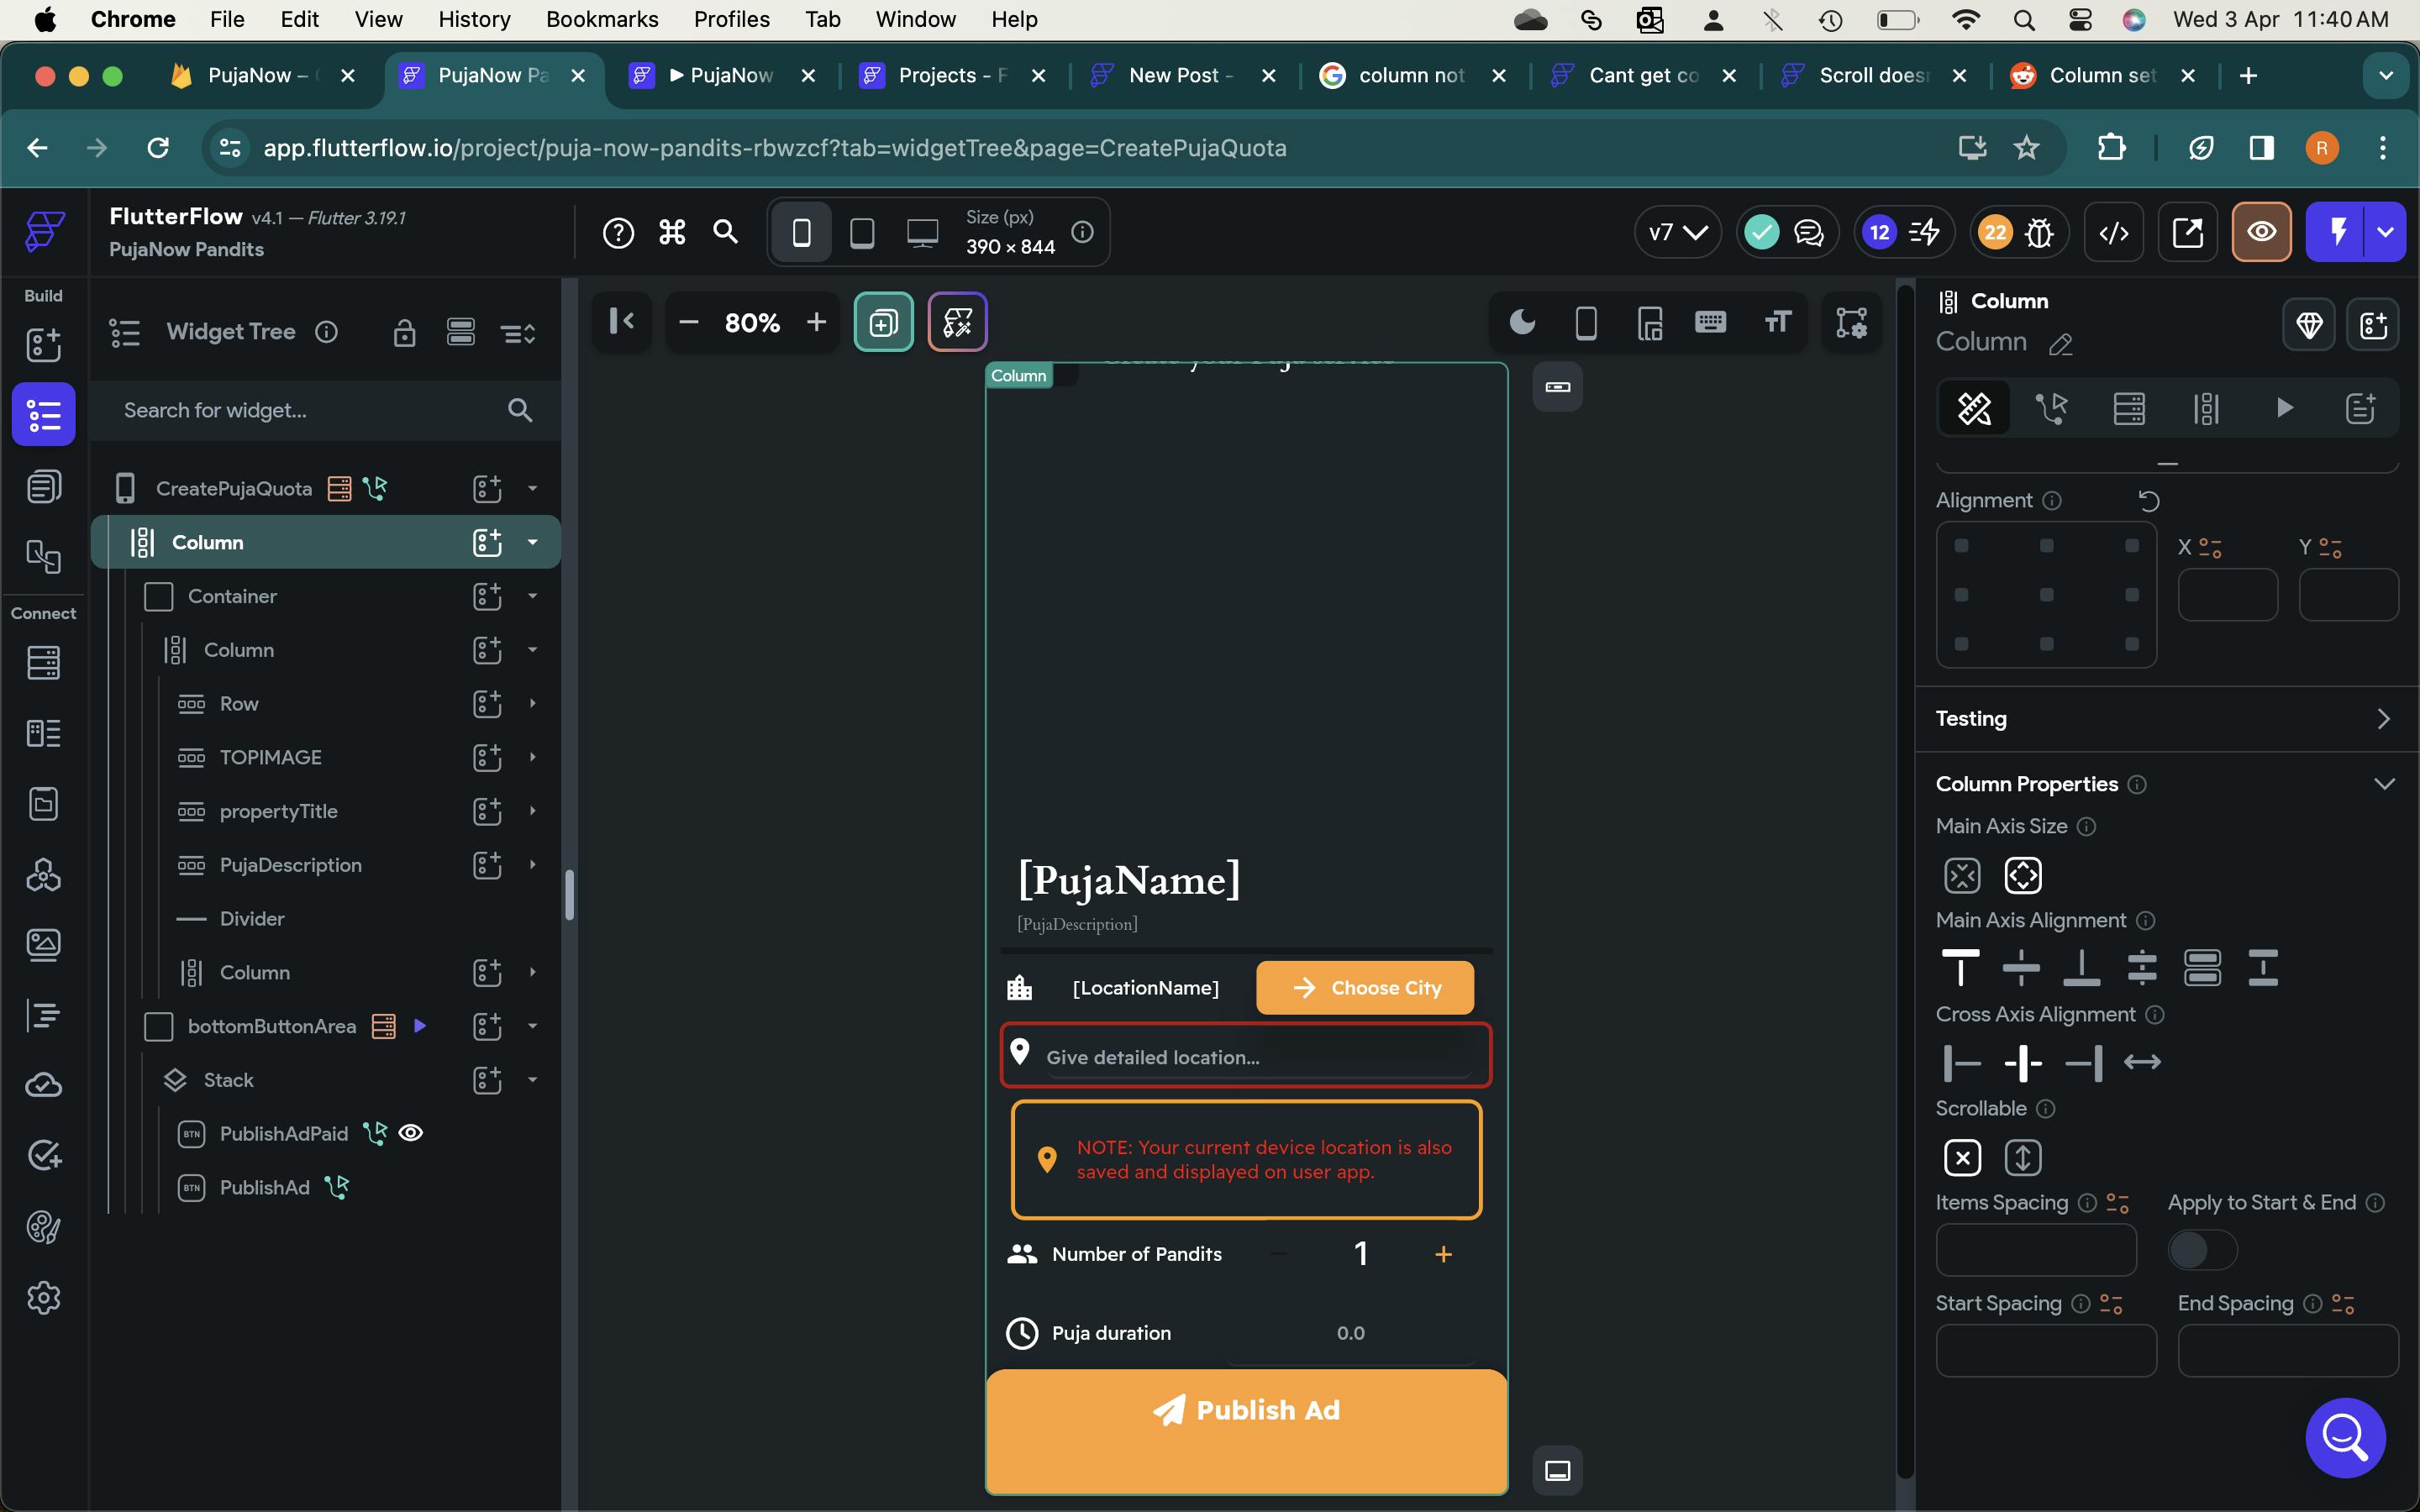Click the bug debug issues icon
Image resolution: width=2420 pixels, height=1512 pixels.
pyautogui.click(x=2040, y=233)
